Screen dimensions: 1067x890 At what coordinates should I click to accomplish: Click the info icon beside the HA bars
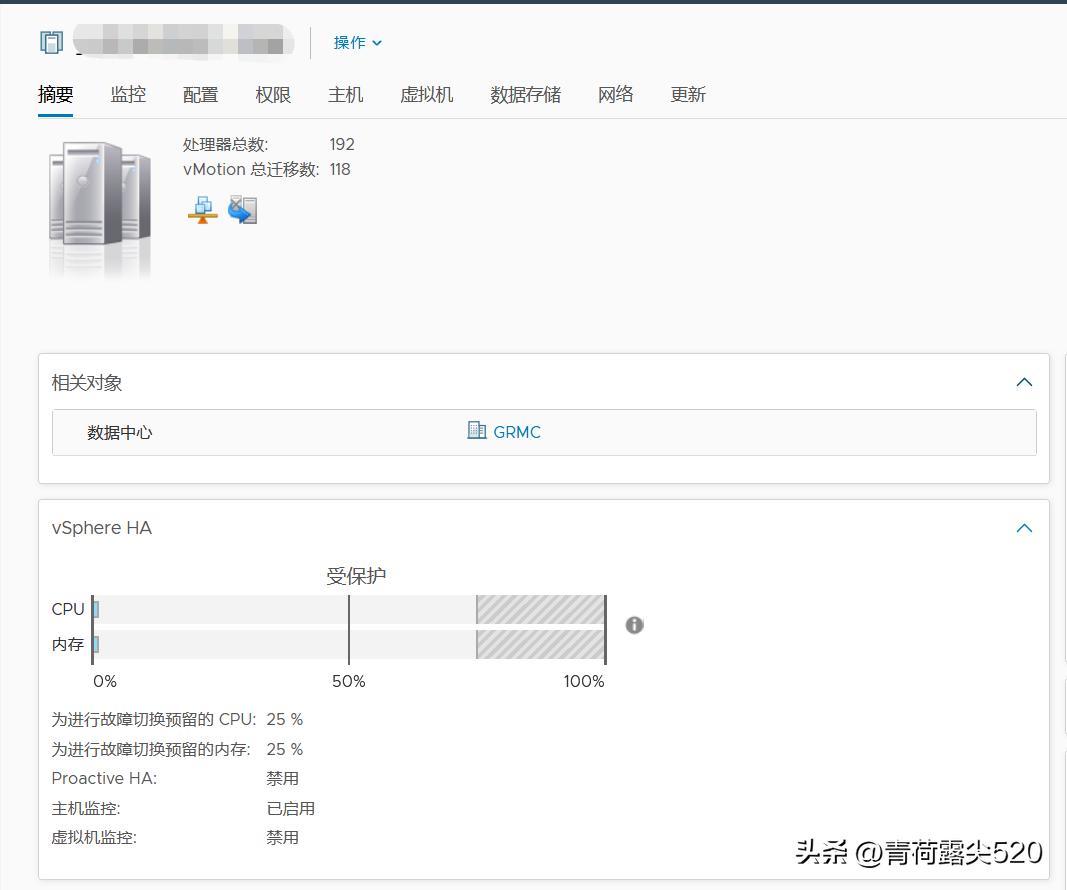click(x=634, y=625)
